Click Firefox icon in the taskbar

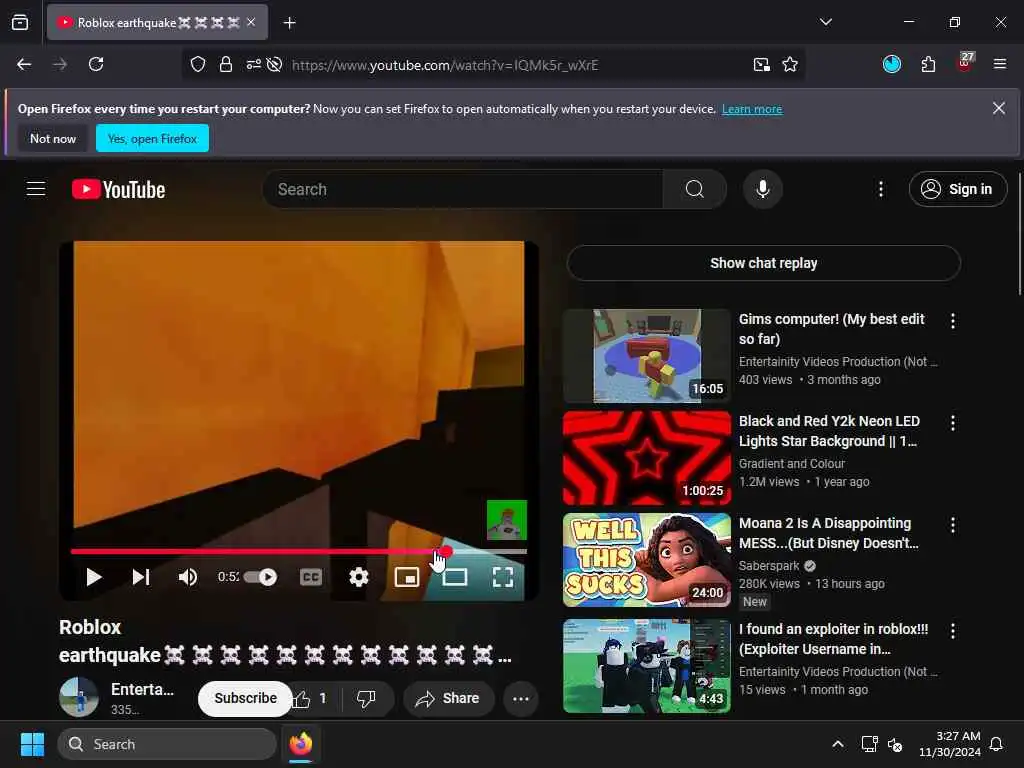tap(300, 744)
